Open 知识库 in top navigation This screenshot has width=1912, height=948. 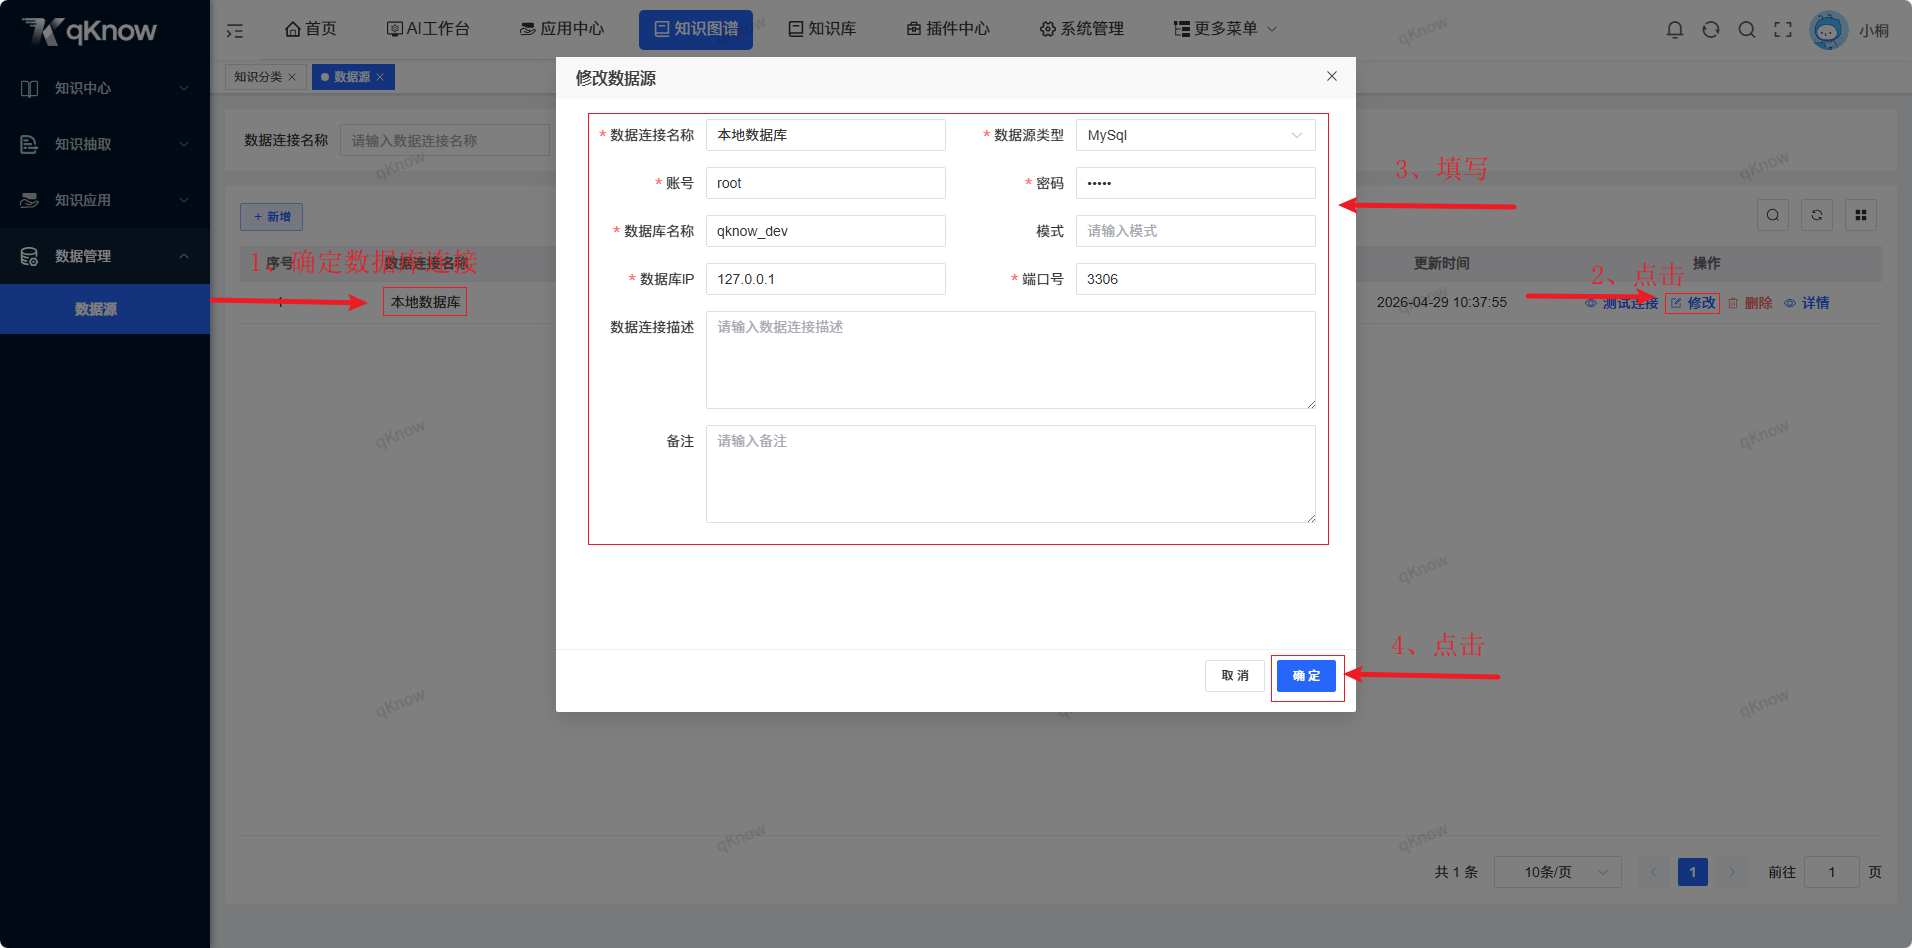[x=822, y=29]
